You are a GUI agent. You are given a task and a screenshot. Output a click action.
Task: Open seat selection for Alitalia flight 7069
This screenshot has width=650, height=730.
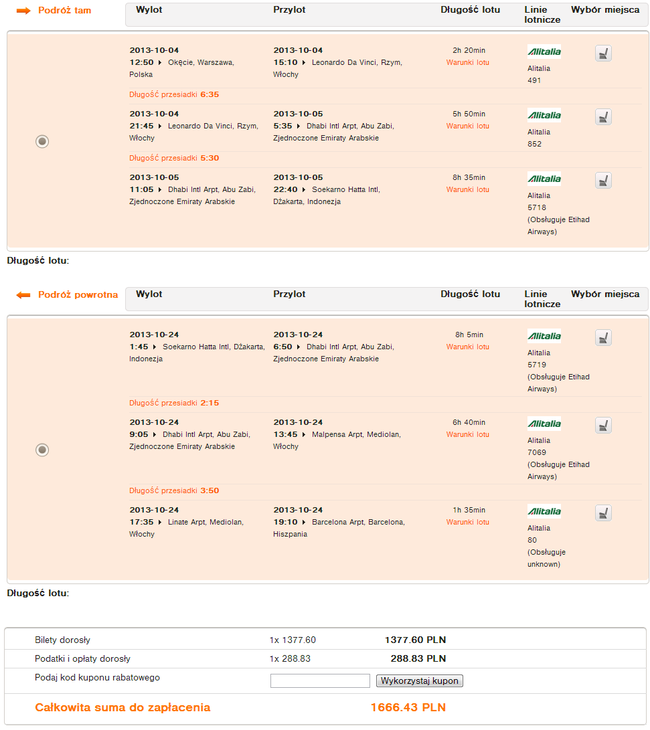click(603, 426)
